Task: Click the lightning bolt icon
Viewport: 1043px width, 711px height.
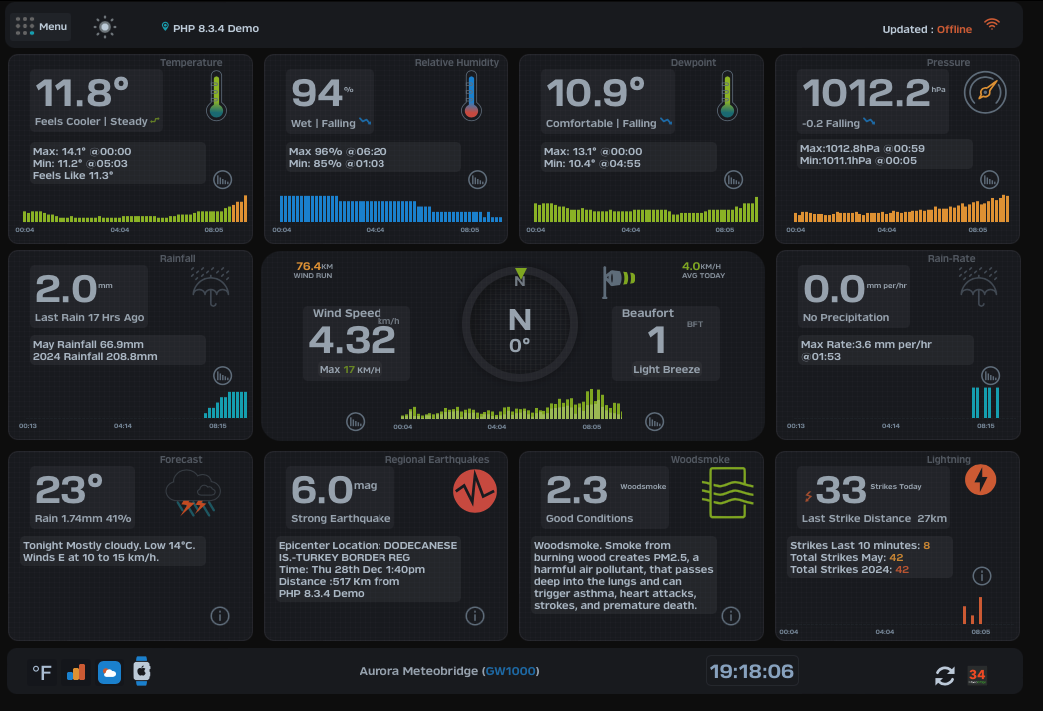Action: [x=981, y=481]
